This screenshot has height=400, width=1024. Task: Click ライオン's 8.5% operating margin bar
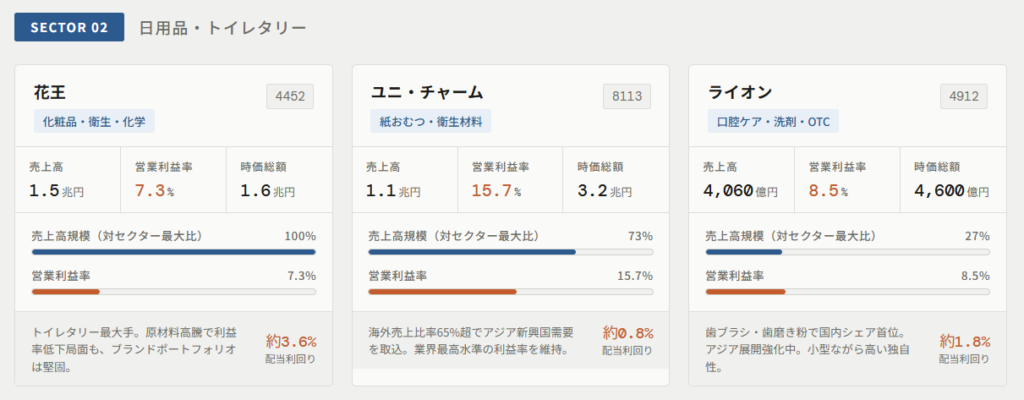(x=847, y=292)
